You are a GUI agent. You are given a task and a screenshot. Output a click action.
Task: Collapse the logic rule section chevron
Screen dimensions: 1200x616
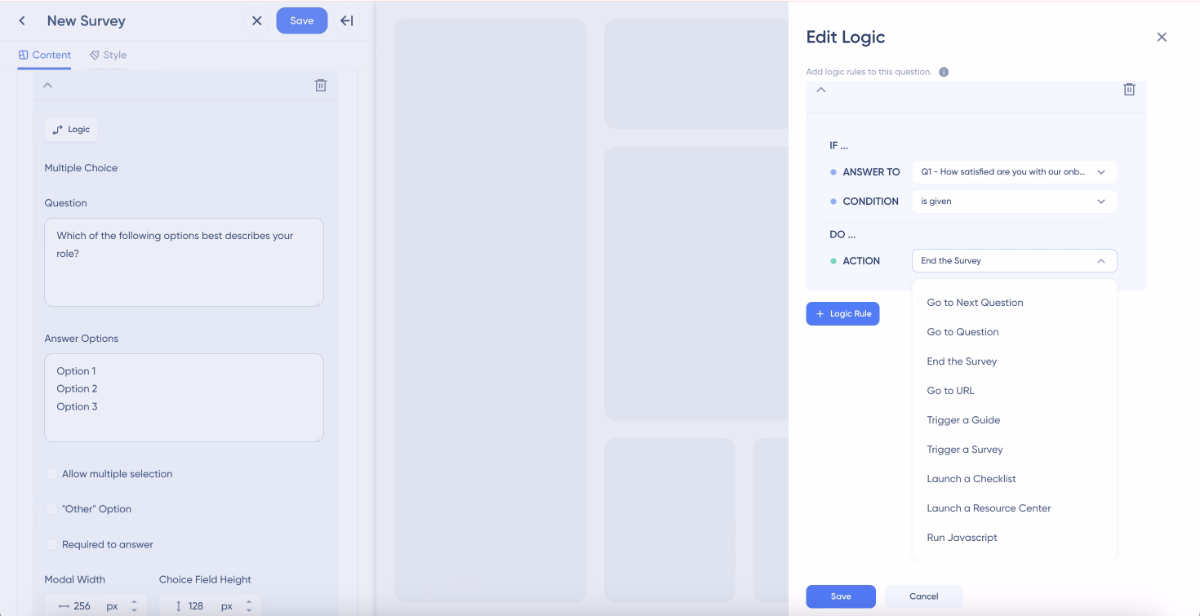[x=821, y=90]
